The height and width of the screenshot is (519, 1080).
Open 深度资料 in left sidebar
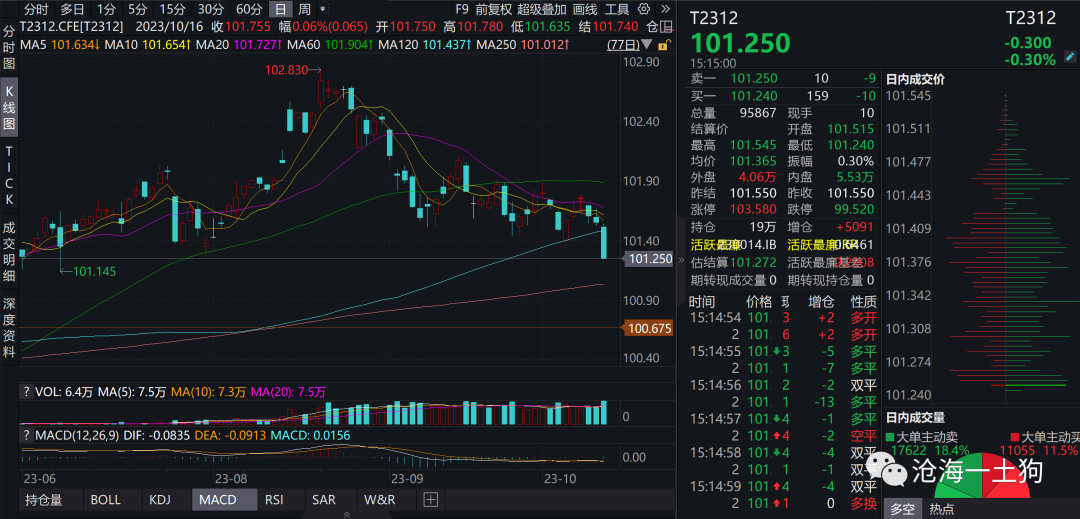[x=10, y=328]
